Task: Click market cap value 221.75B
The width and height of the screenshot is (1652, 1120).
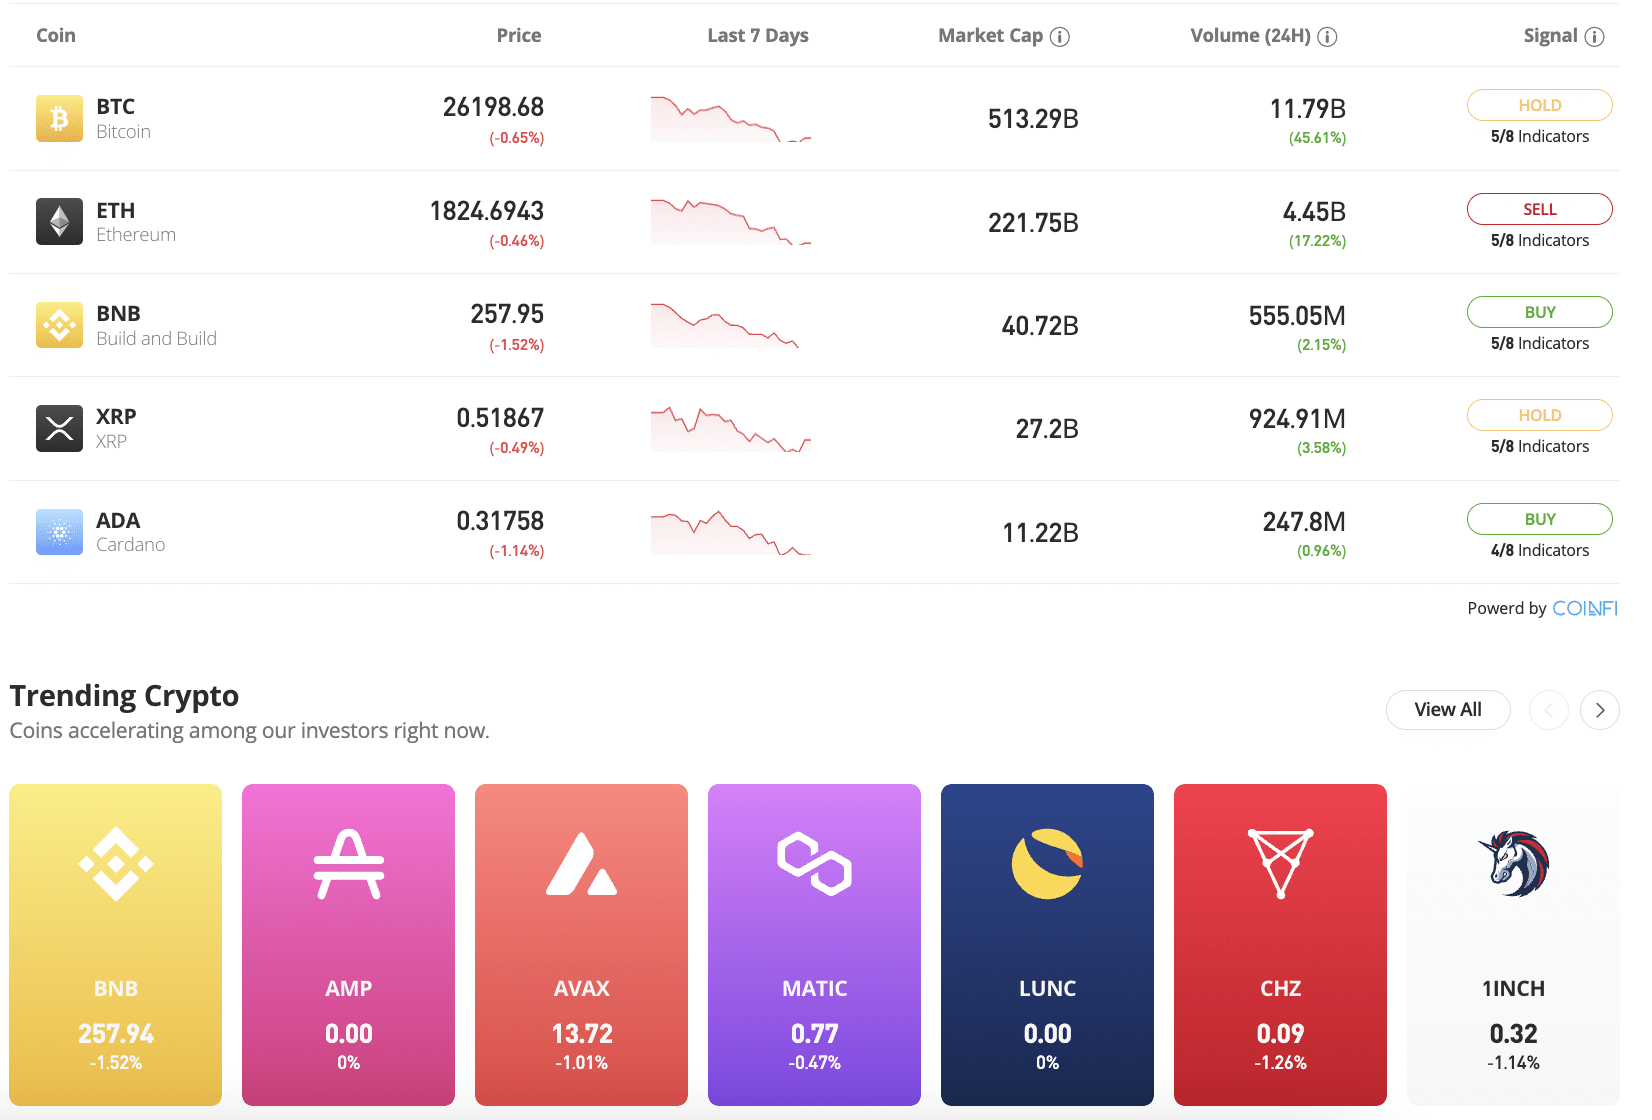Action: point(1033,223)
